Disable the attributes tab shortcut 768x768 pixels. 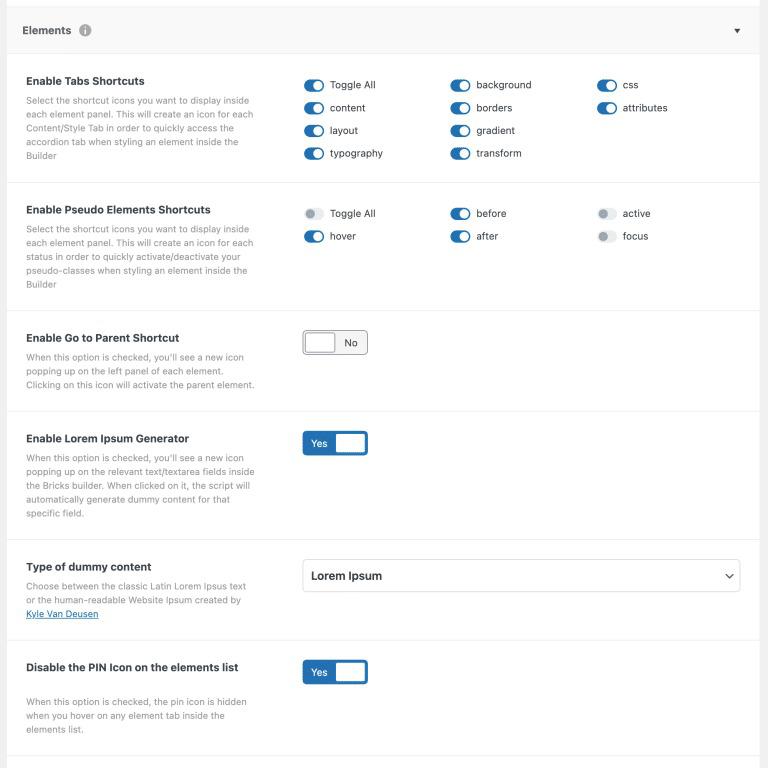[607, 108]
